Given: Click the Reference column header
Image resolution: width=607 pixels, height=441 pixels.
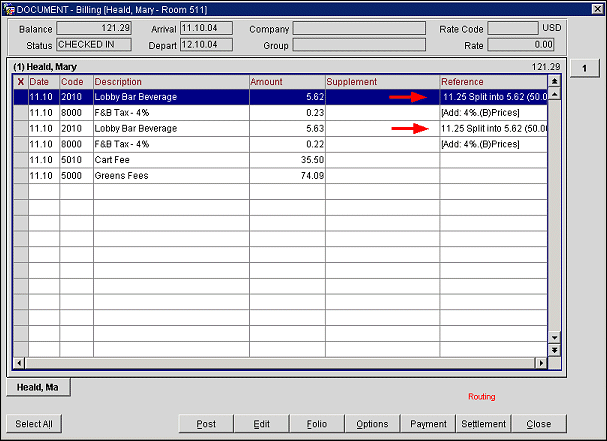Looking at the screenshot, I should (x=492, y=81).
